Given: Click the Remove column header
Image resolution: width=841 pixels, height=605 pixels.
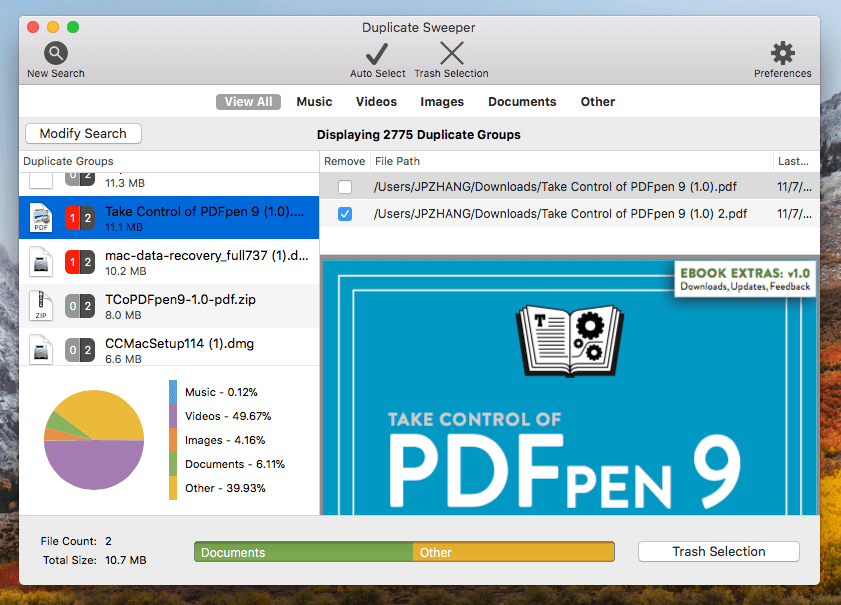Looking at the screenshot, I should (x=344, y=161).
